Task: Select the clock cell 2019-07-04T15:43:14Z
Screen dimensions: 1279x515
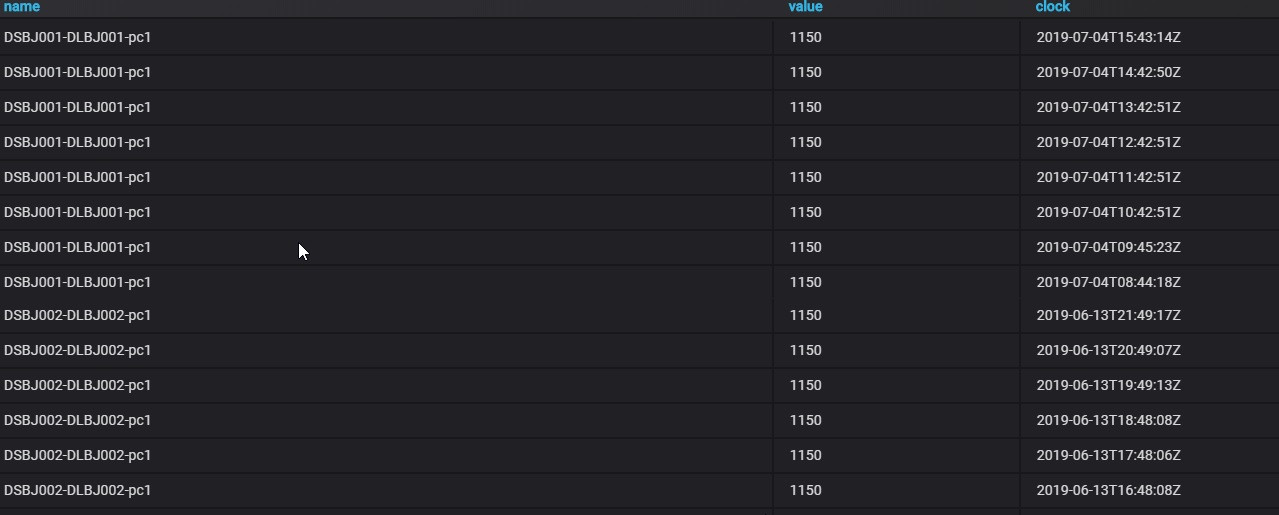Action: [1108, 38]
